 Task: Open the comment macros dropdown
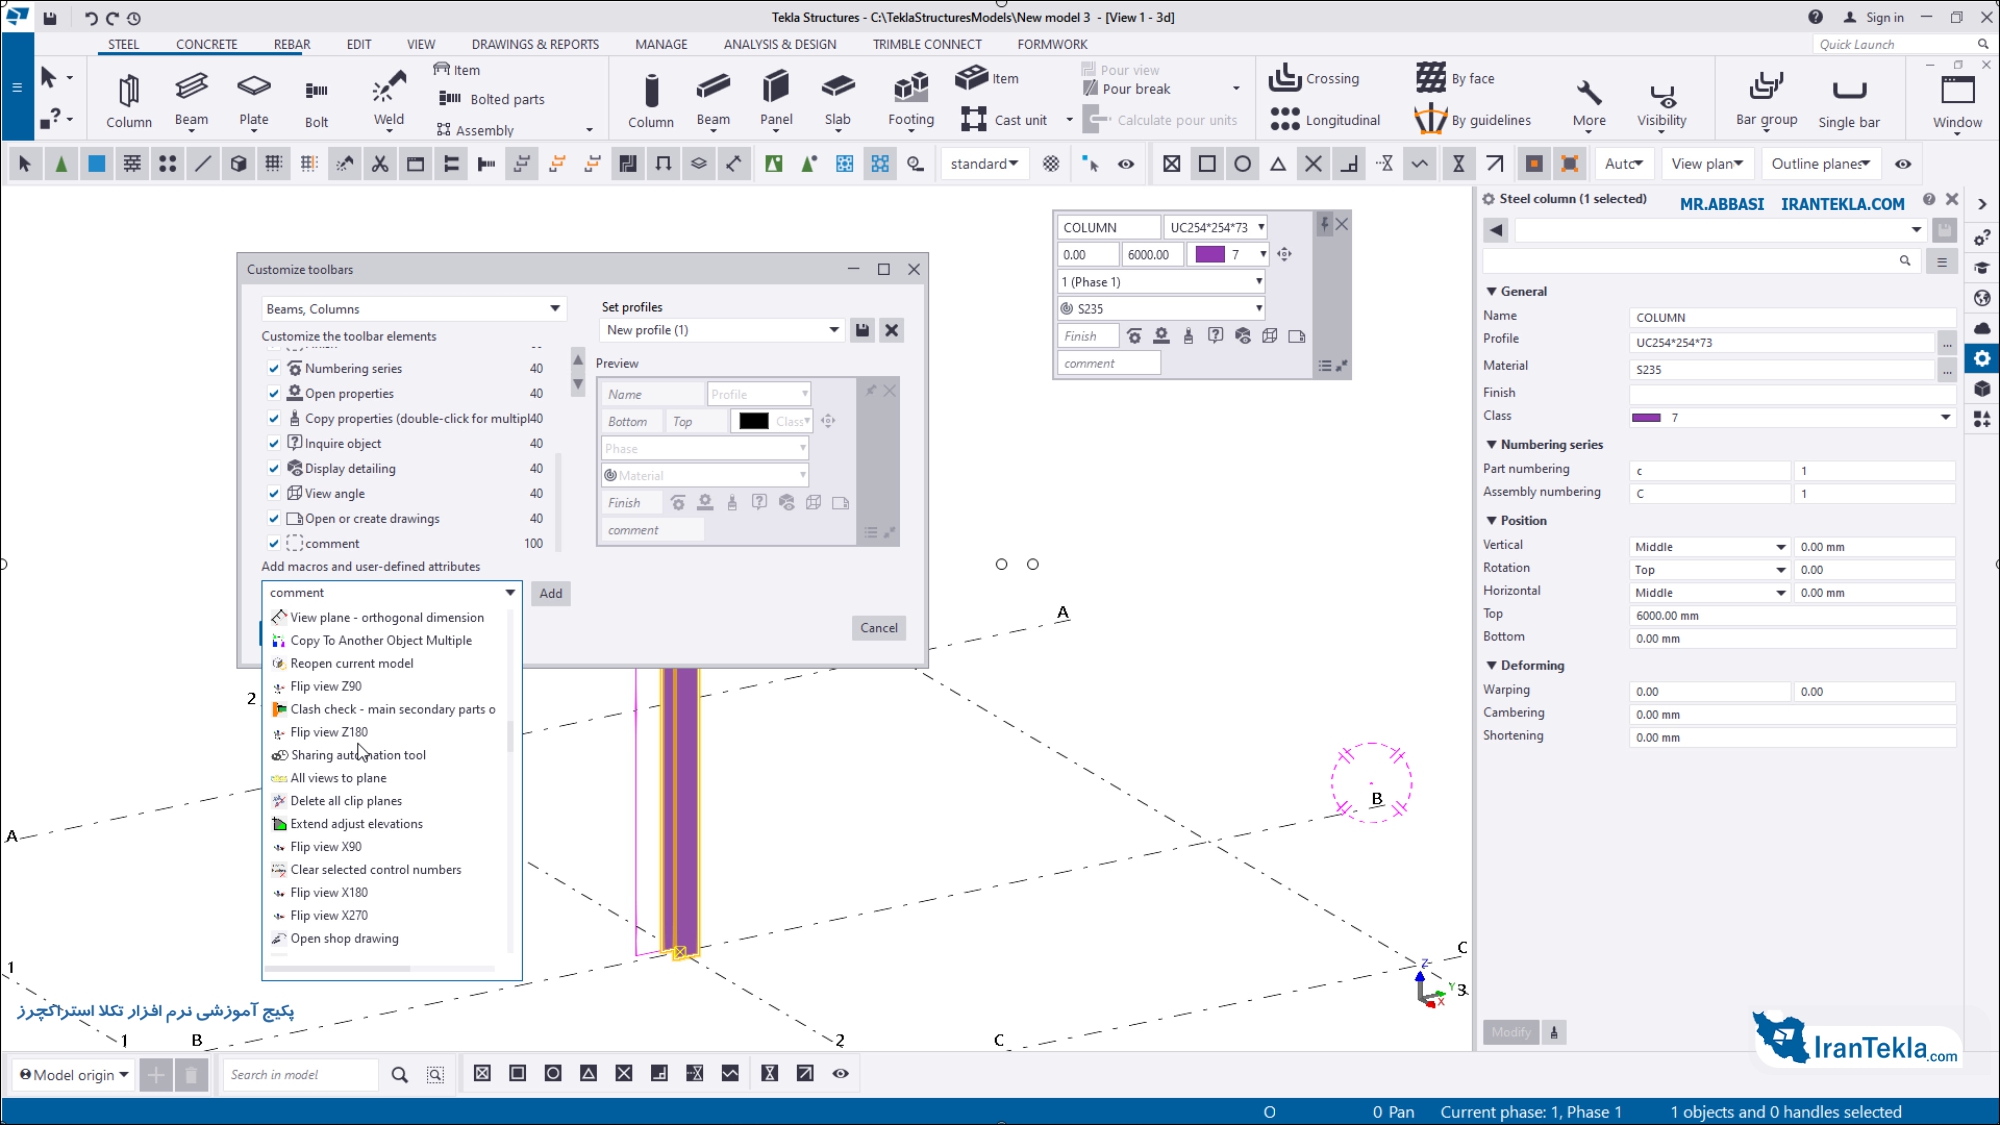pos(392,593)
